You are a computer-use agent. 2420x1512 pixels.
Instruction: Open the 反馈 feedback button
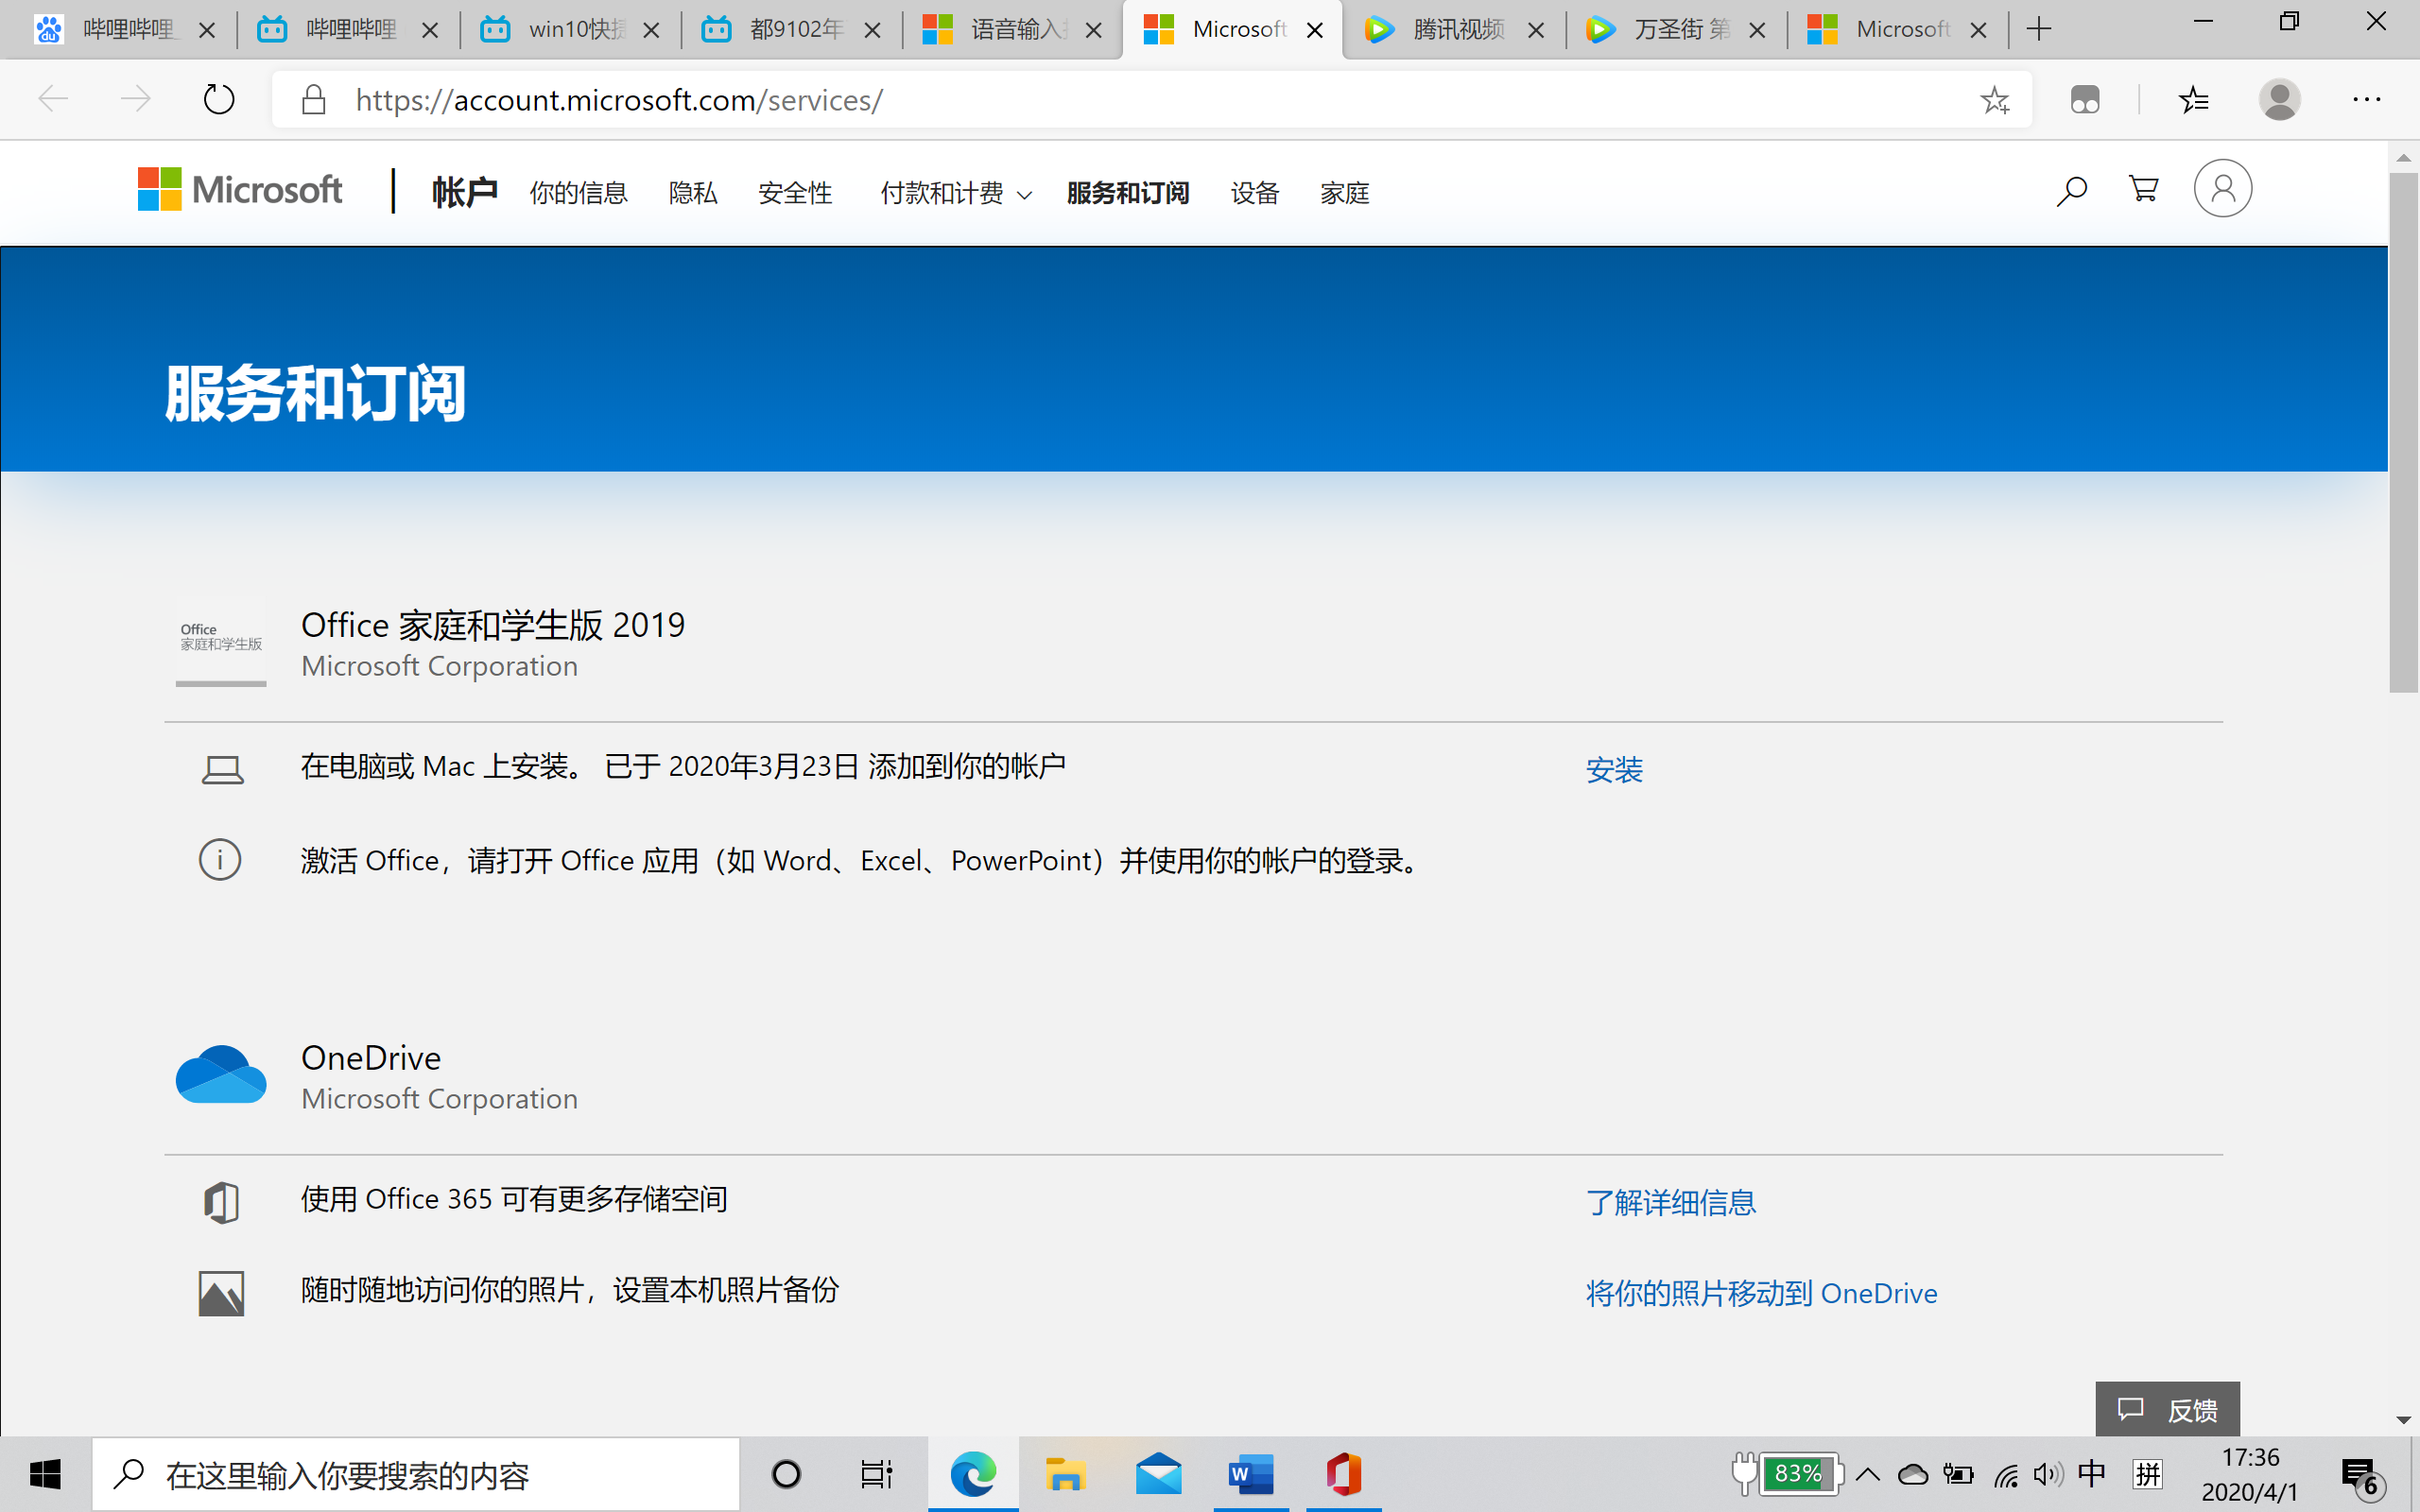click(2167, 1410)
